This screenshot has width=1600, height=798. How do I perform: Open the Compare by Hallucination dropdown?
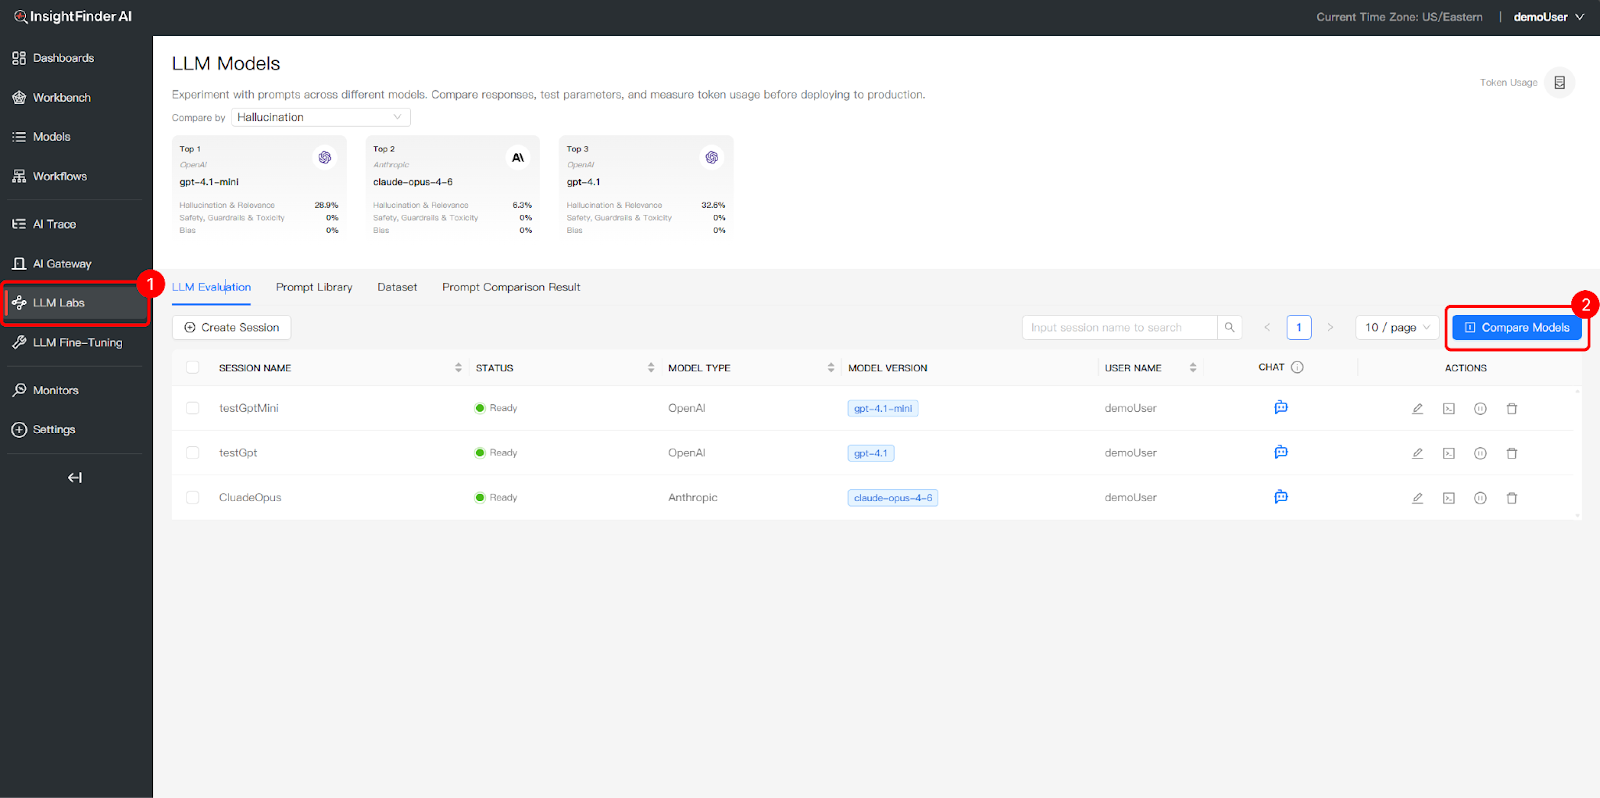320,117
